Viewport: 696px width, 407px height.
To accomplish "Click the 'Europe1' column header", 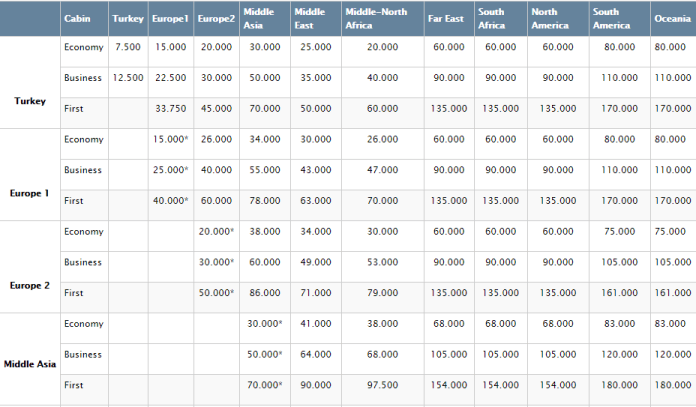I will pos(170,19).
